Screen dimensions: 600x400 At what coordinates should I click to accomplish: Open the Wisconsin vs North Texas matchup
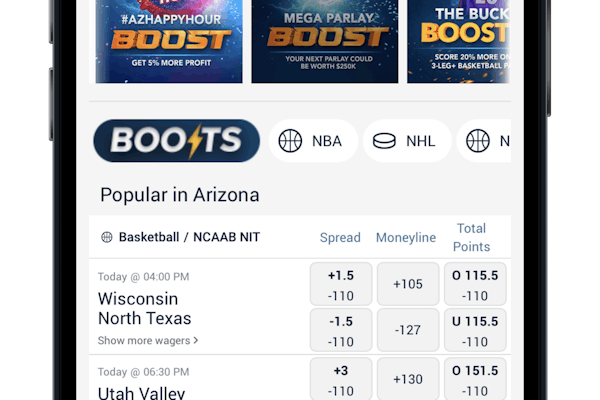click(144, 308)
